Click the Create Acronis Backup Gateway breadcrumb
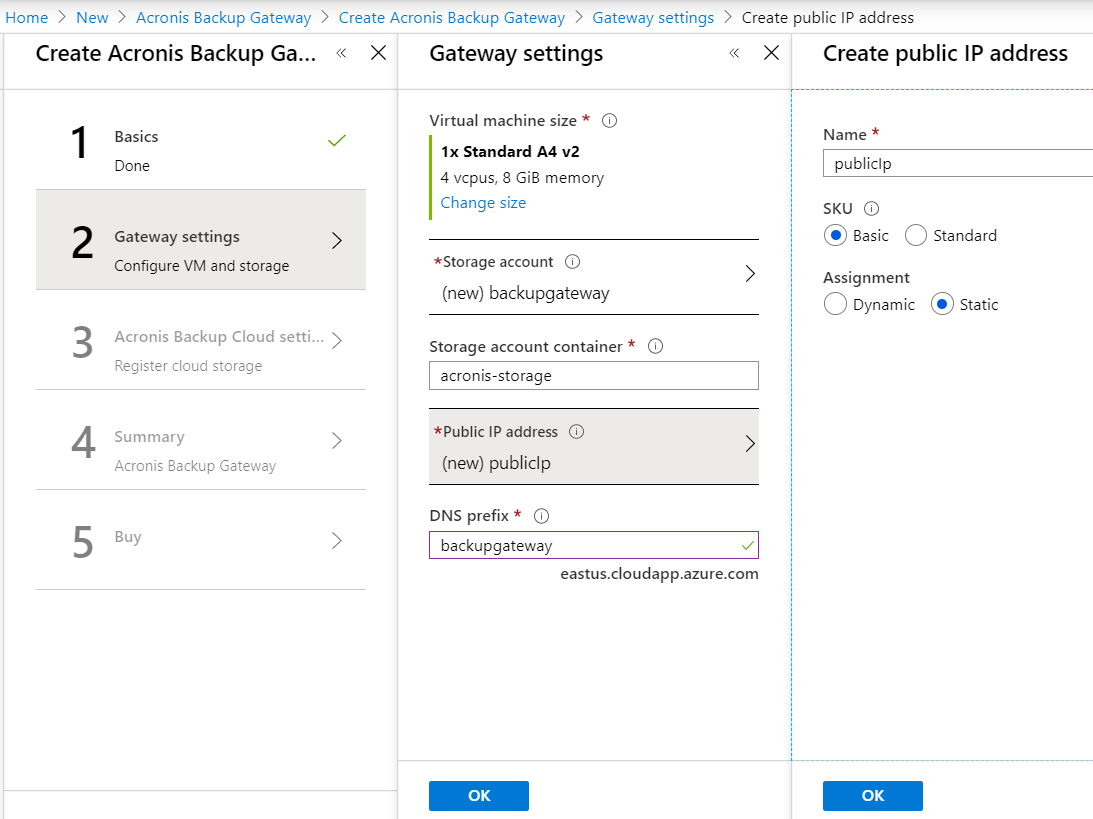Image resolution: width=1093 pixels, height=819 pixels. pos(452,17)
